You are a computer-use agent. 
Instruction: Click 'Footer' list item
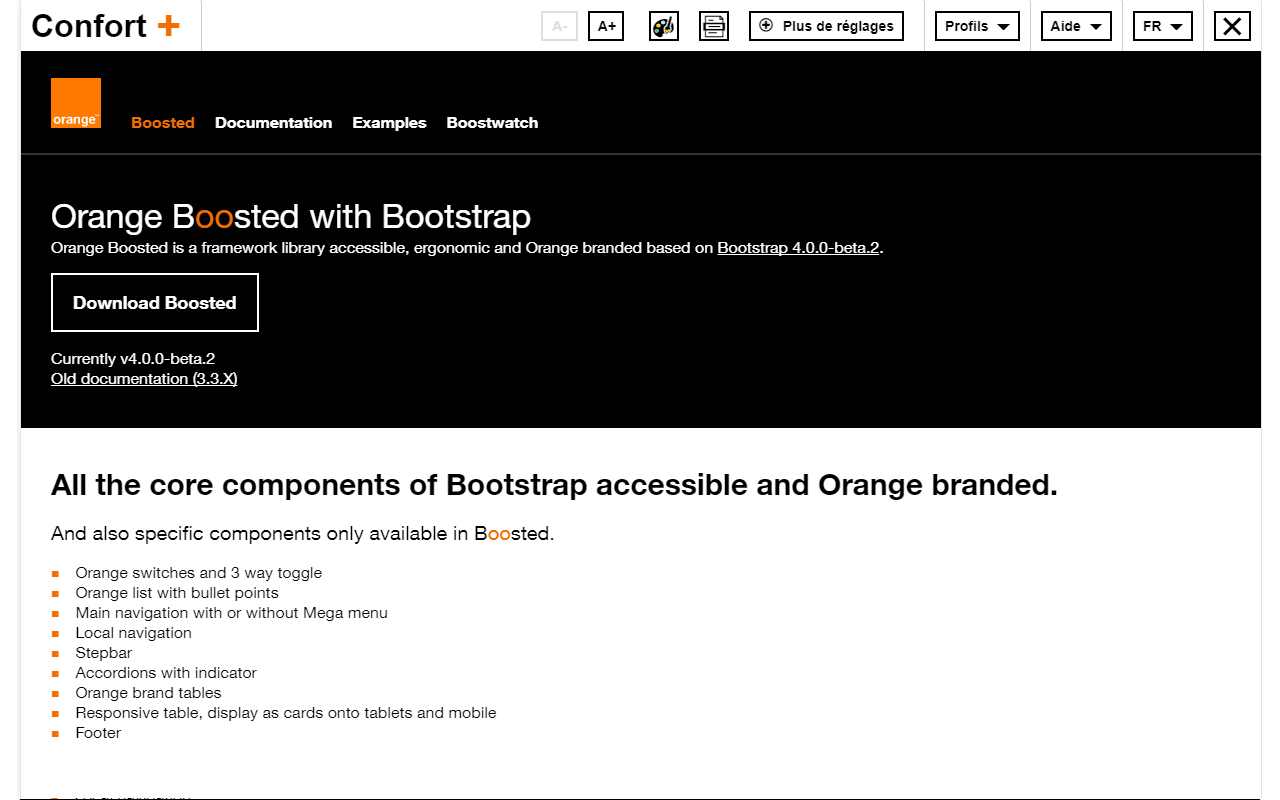tap(98, 733)
